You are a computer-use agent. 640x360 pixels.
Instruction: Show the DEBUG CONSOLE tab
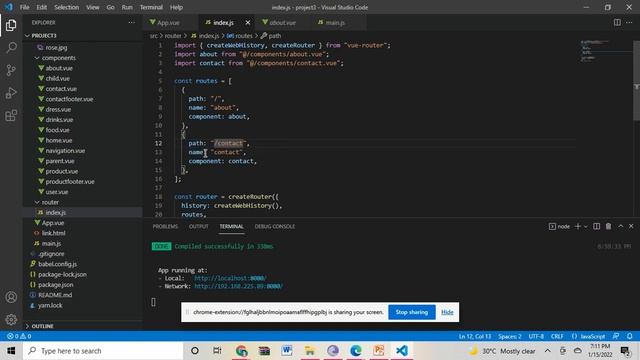point(274,227)
